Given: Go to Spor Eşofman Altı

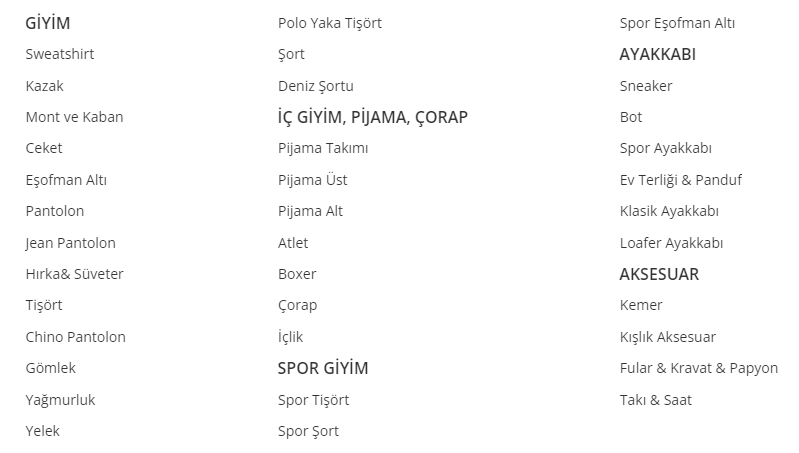Looking at the screenshot, I should pyautogui.click(x=677, y=23).
